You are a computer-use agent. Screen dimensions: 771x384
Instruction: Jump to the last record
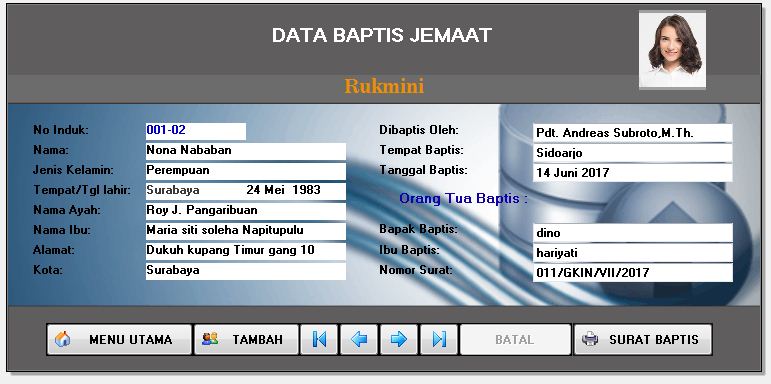439,339
